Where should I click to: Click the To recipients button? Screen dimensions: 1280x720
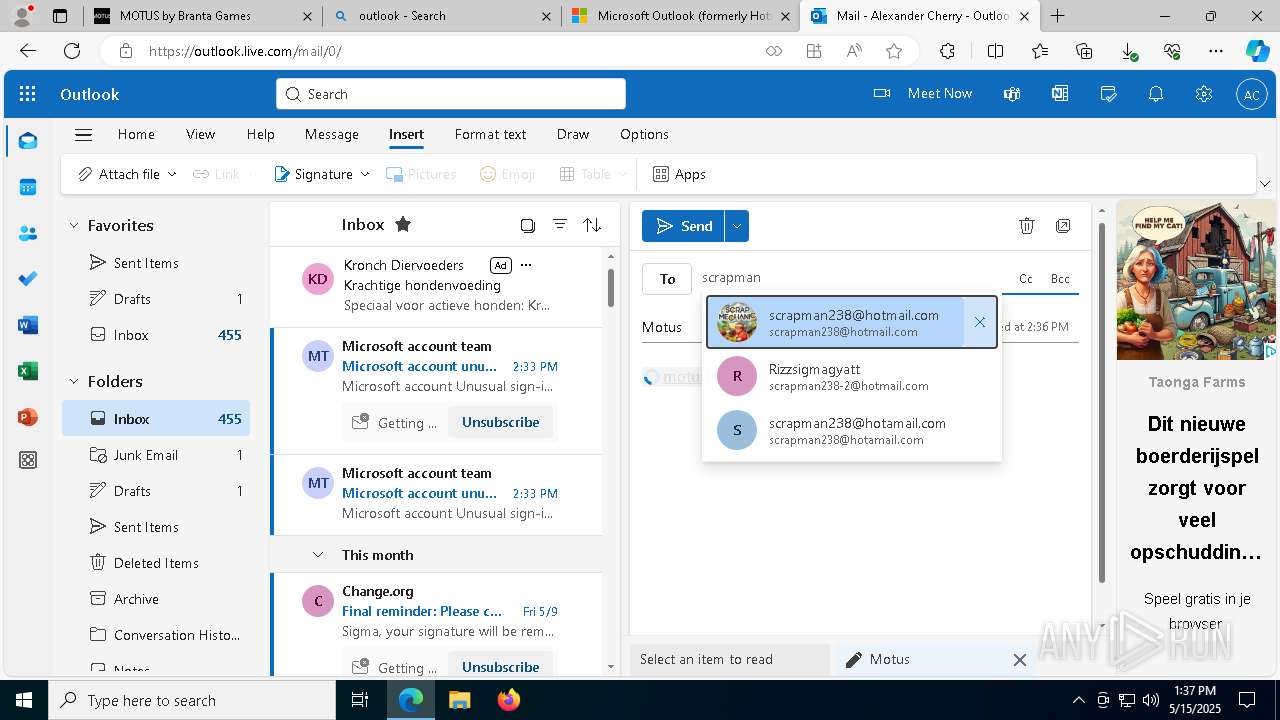[667, 279]
